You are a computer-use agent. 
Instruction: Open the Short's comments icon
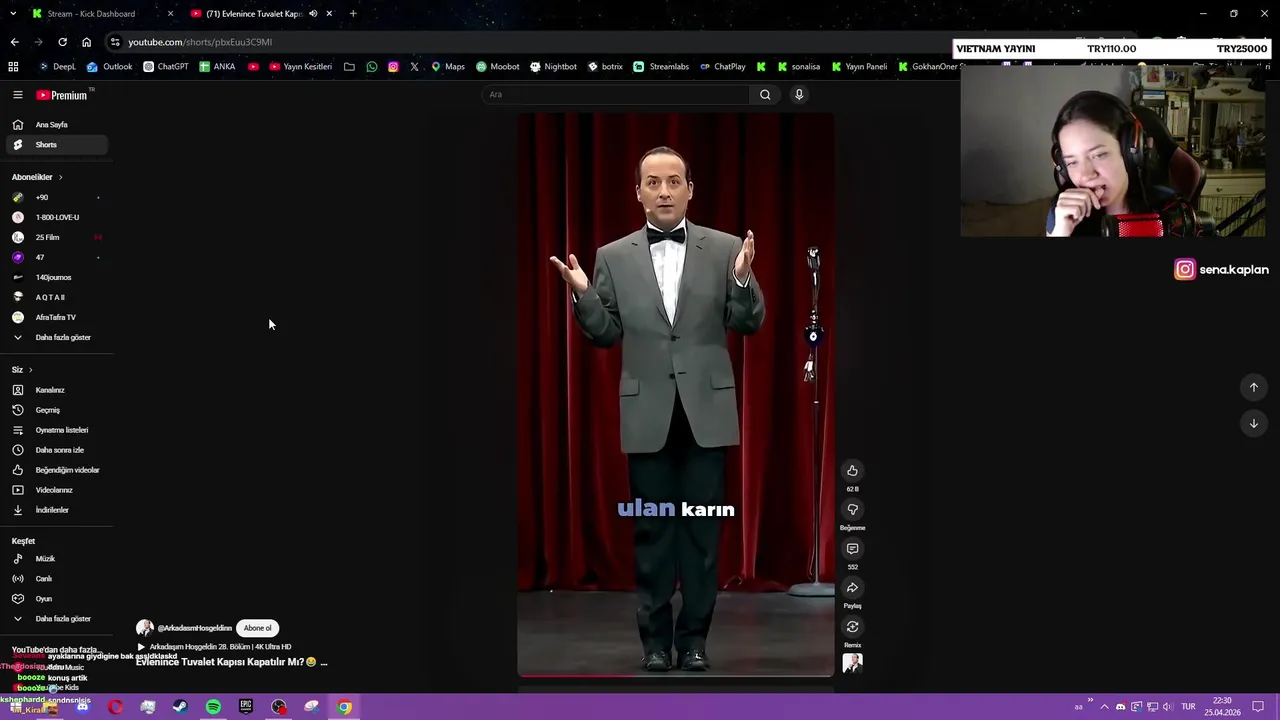click(x=852, y=549)
